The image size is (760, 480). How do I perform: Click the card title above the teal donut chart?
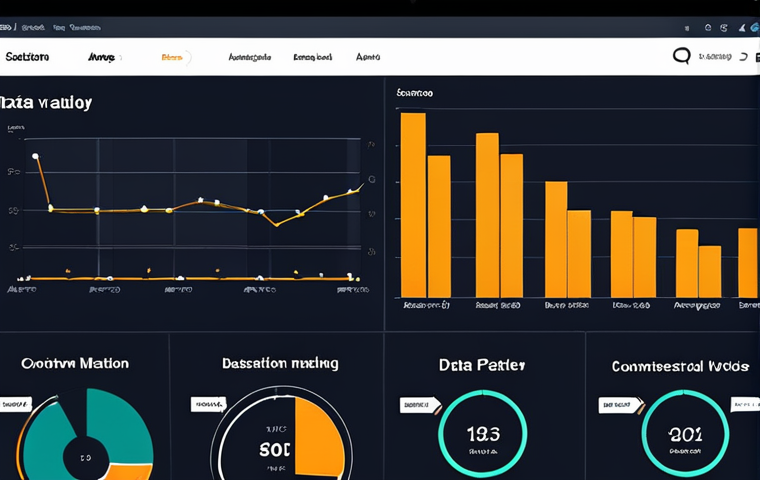point(75,363)
